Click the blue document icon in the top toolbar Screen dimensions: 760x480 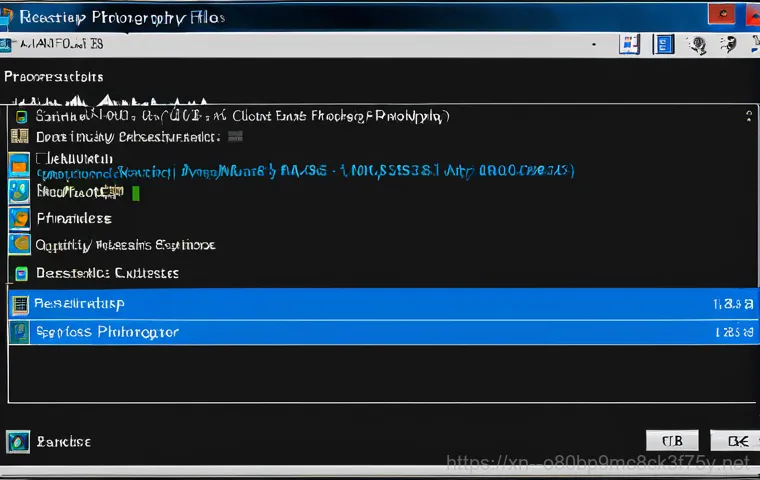tap(663, 44)
